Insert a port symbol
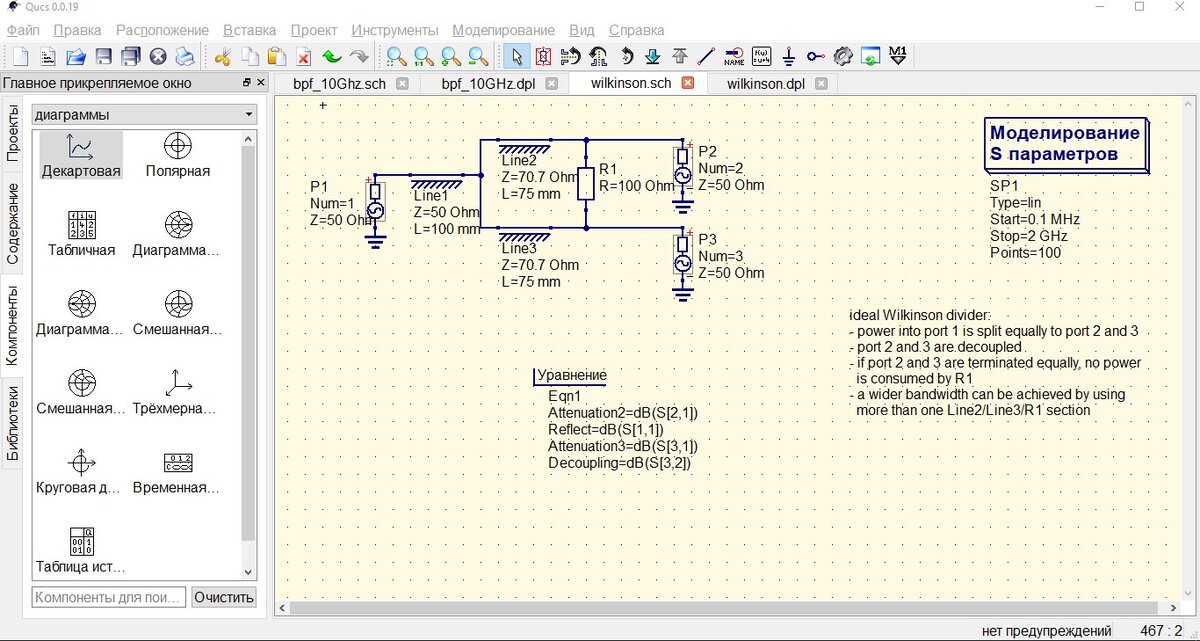This screenshot has height=641, width=1200. click(x=816, y=56)
